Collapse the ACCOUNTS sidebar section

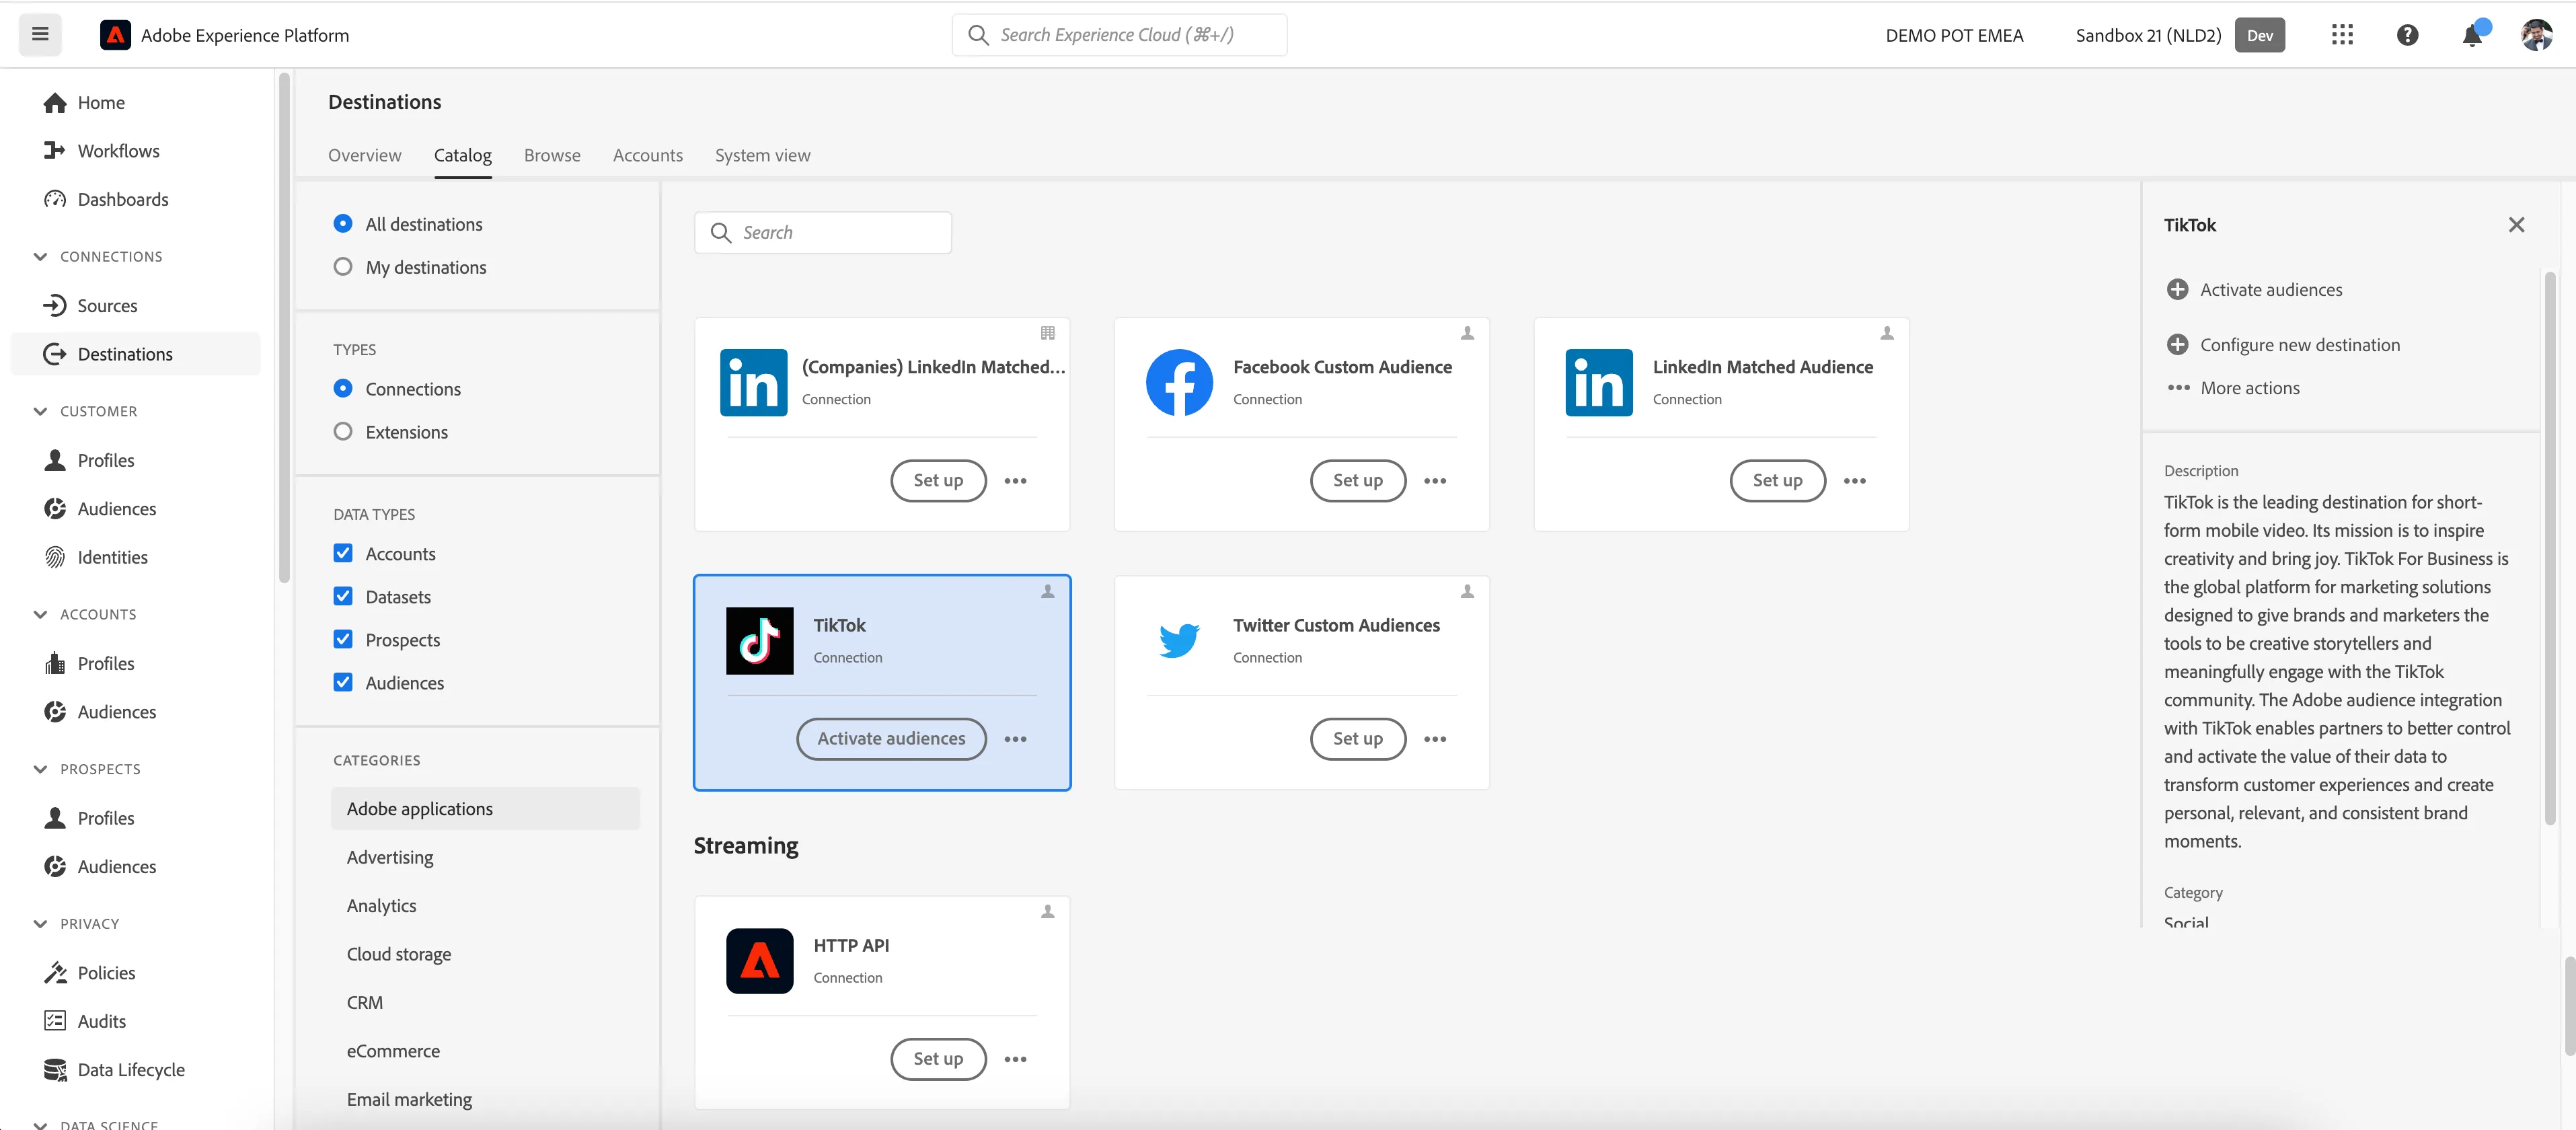(40, 614)
